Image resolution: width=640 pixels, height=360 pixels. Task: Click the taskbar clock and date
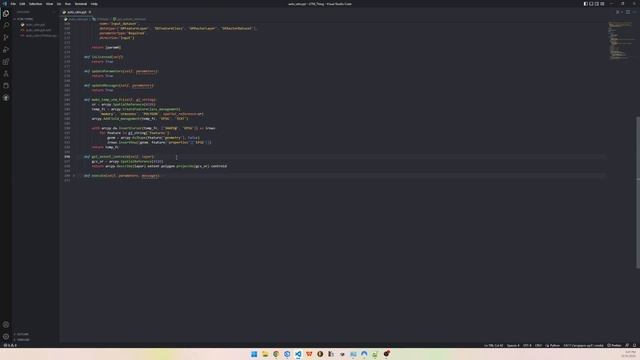pyautogui.click(x=630, y=354)
